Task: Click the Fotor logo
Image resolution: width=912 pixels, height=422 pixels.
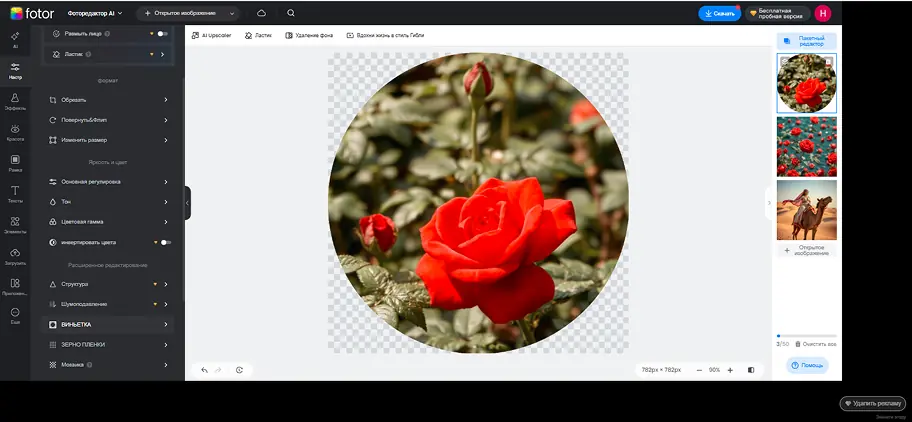Action: pyautogui.click(x=32, y=13)
